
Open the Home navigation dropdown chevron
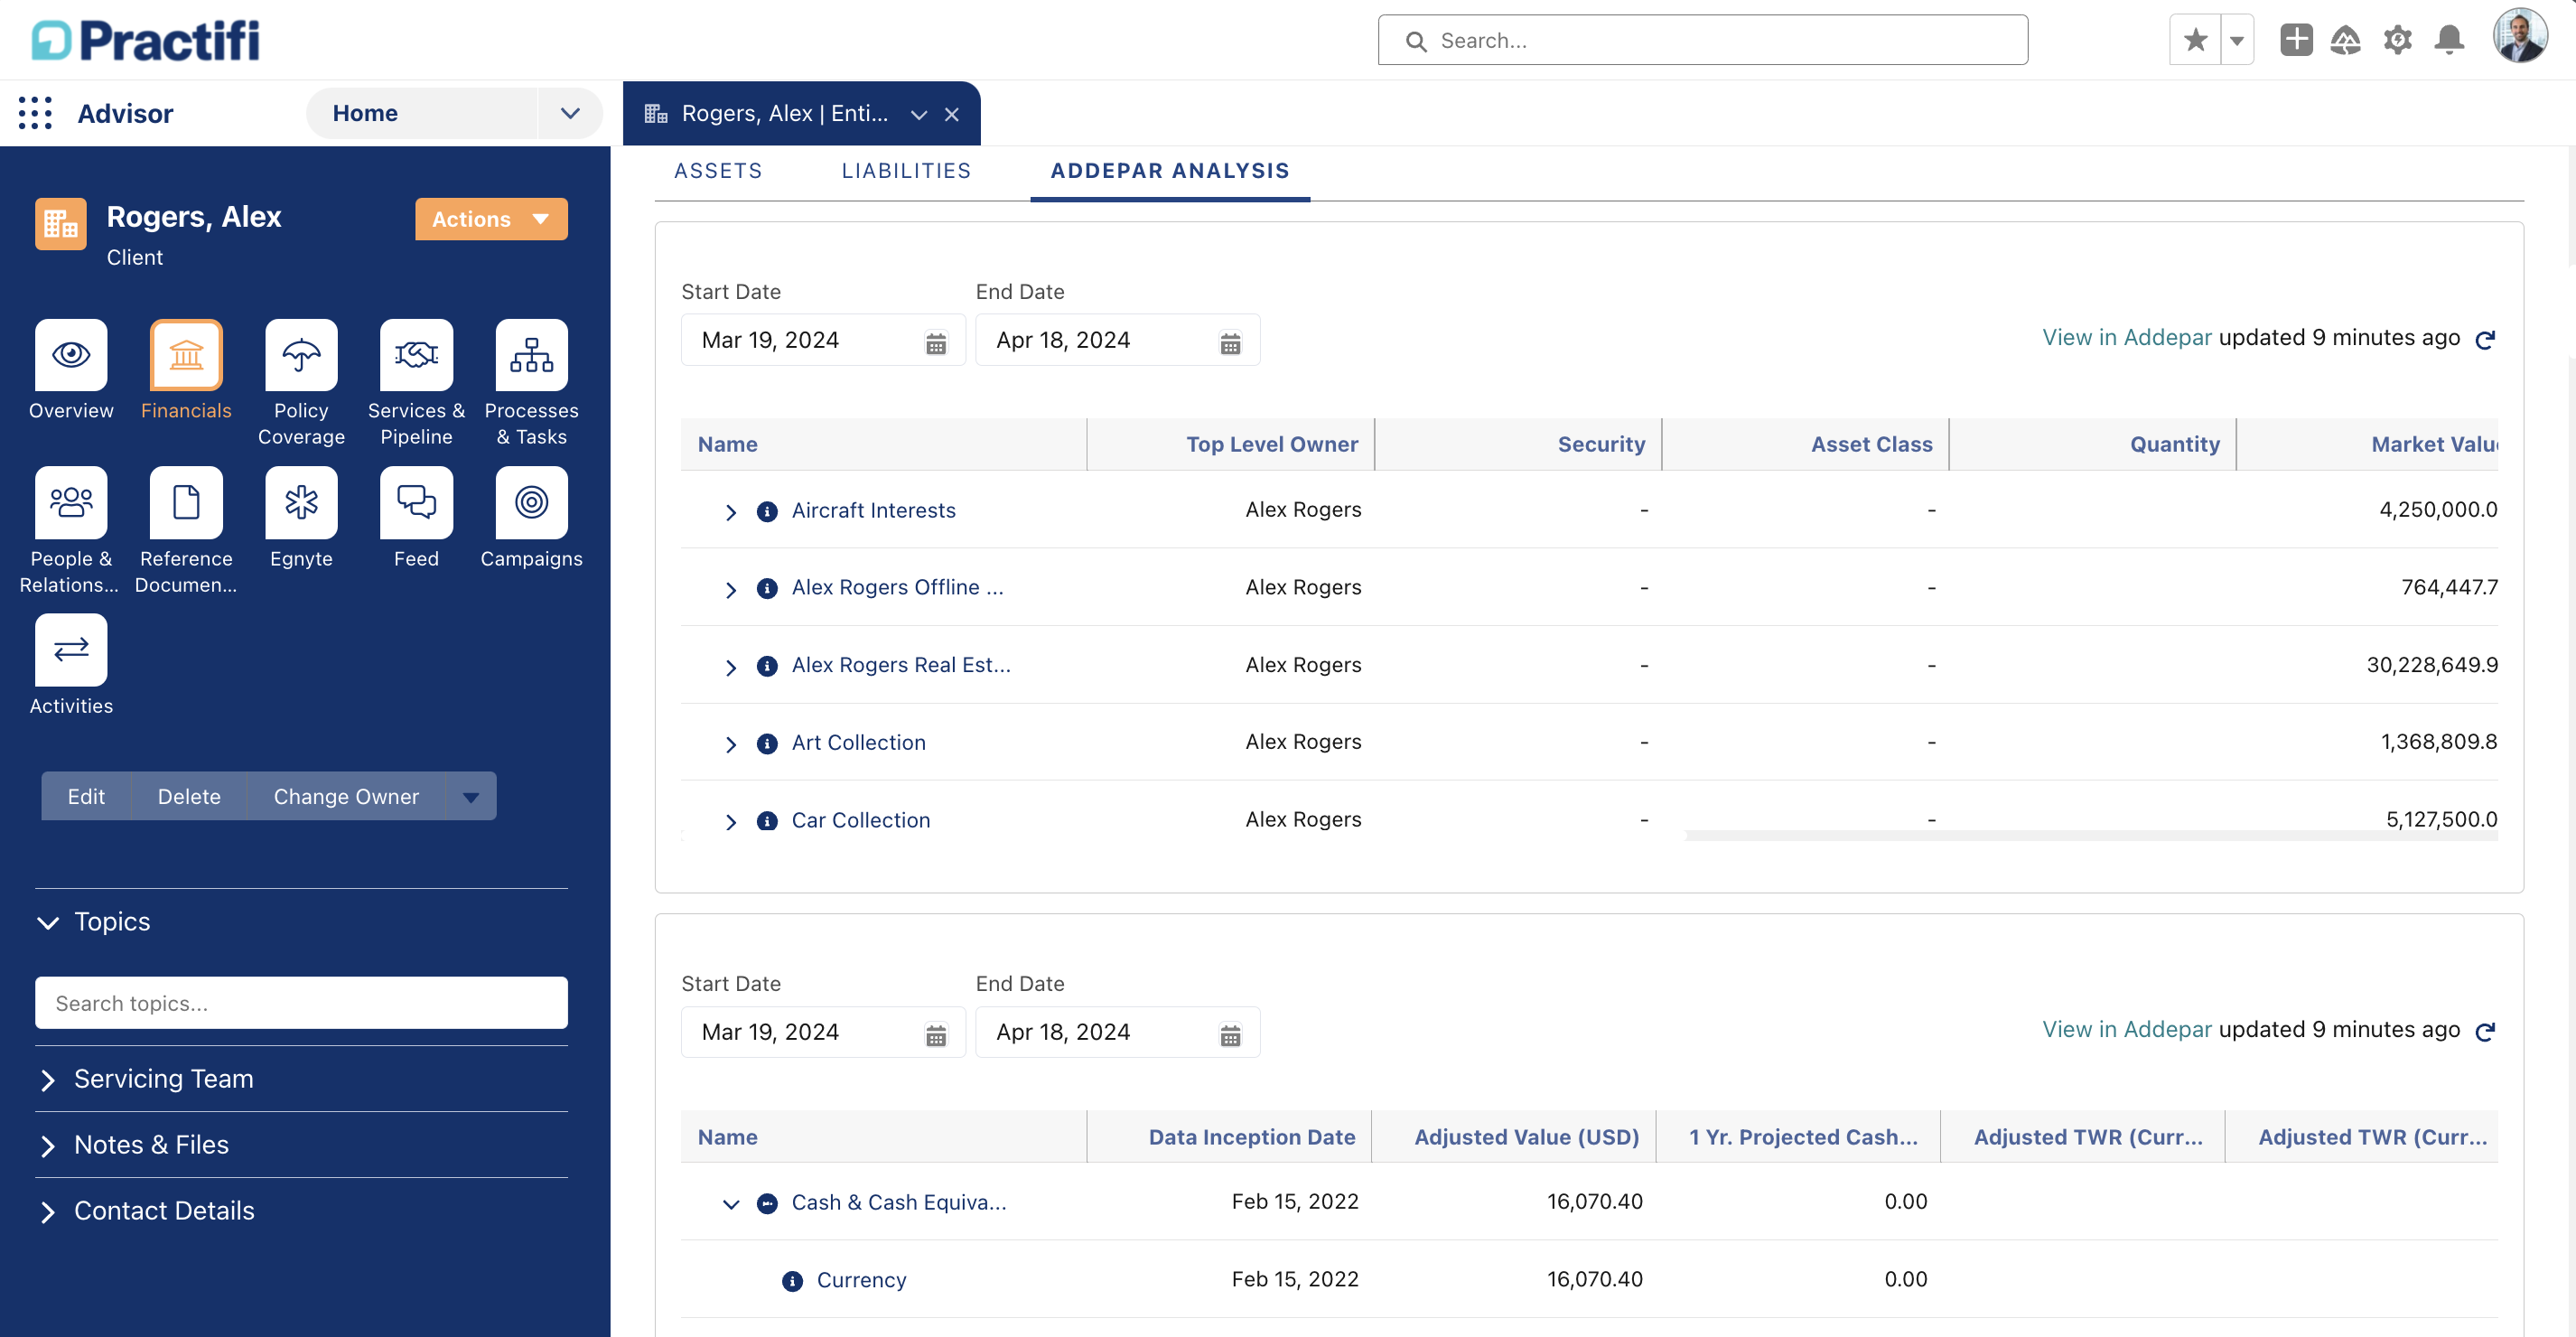570,113
